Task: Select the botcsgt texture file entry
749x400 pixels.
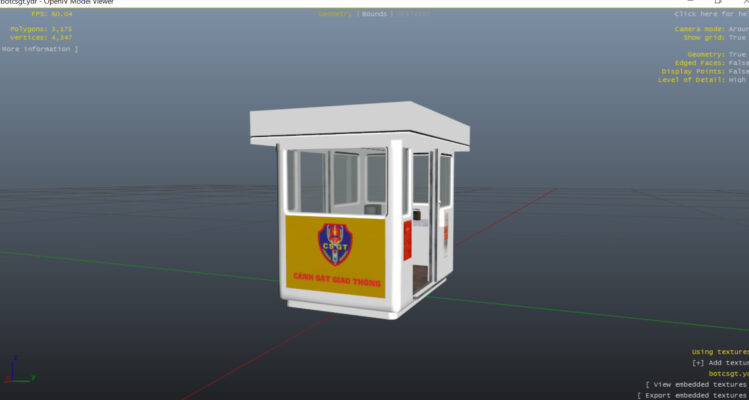Action: point(727,373)
